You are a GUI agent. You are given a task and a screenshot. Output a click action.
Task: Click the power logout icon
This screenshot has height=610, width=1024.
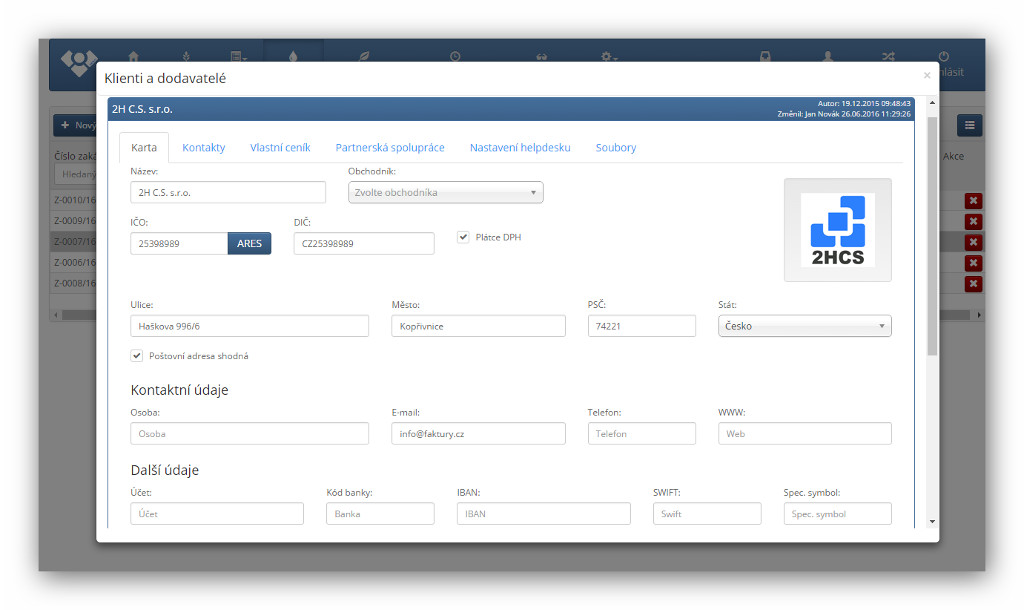[x=943, y=56]
